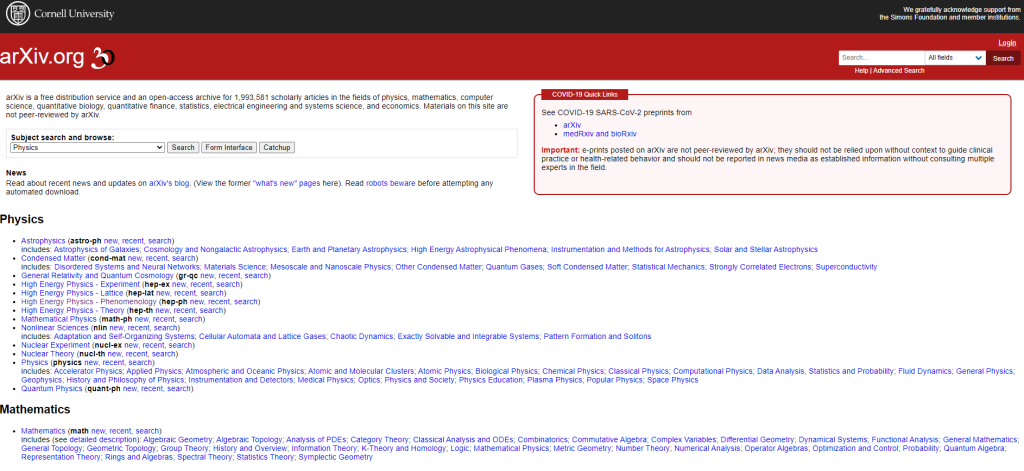Open Differential Geometry subcategory link

[758, 440]
